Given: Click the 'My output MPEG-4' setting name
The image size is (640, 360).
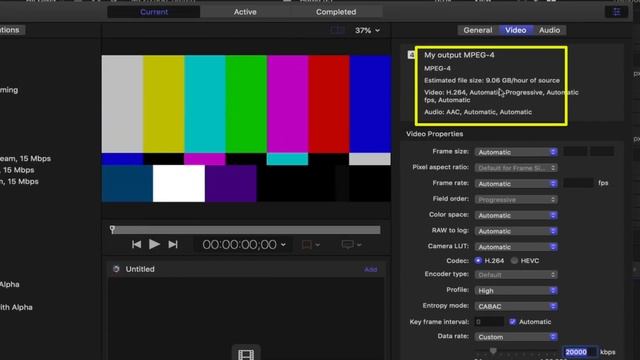Looking at the screenshot, I should click(459, 55).
